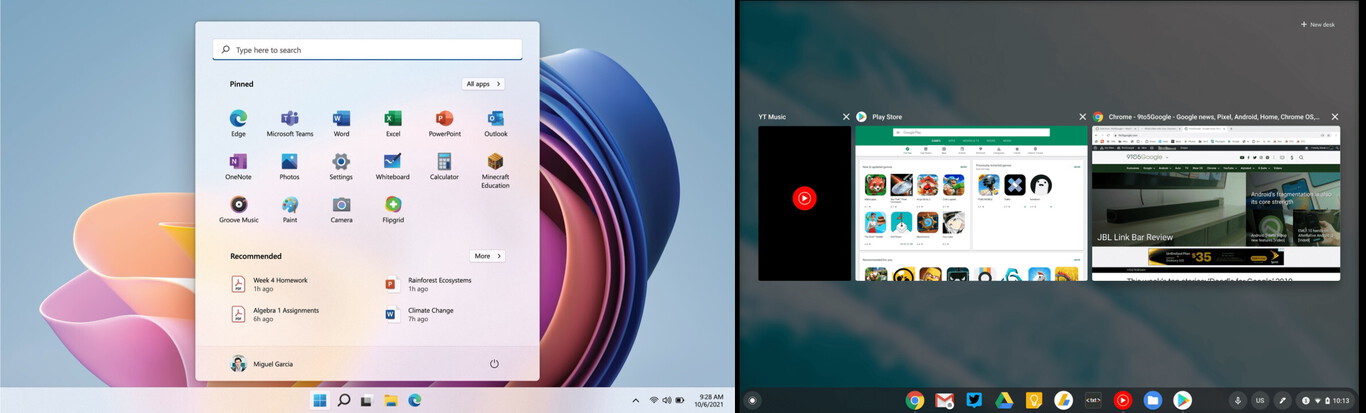
Task: Open Word from pinned apps
Action: point(341,123)
